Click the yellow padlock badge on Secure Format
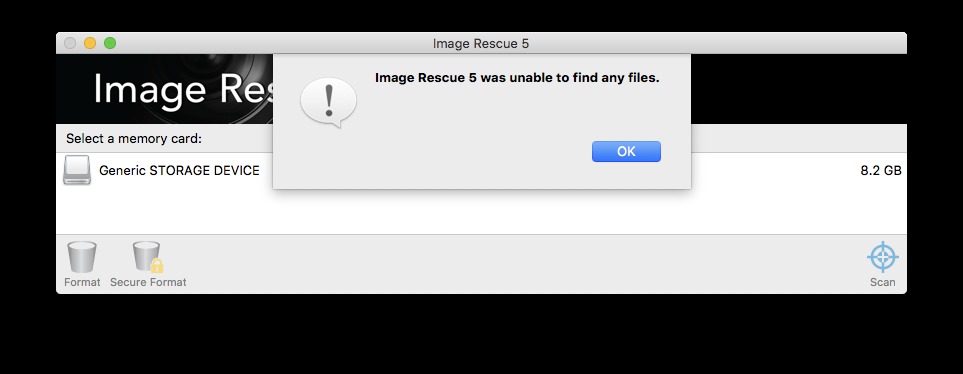This screenshot has height=374, width=963. [x=157, y=265]
